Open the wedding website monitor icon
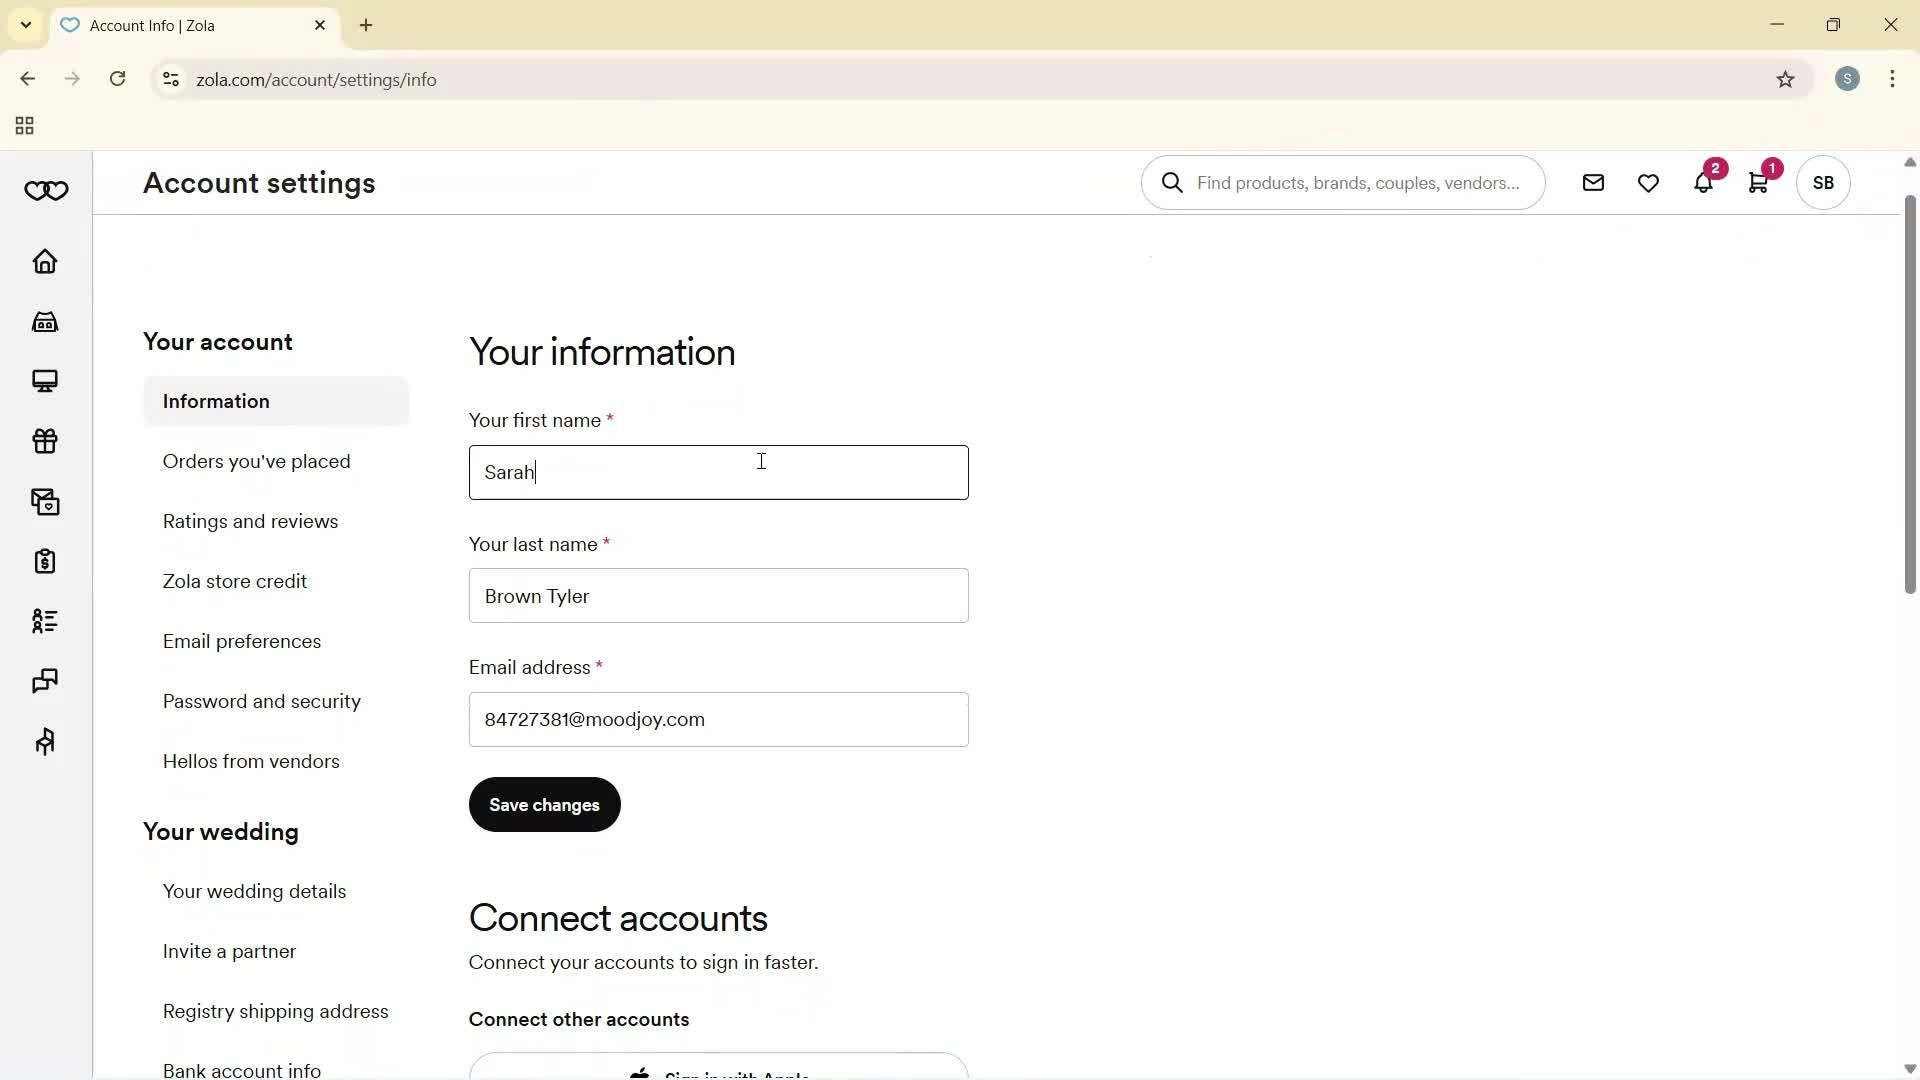1920x1080 pixels. click(x=45, y=381)
